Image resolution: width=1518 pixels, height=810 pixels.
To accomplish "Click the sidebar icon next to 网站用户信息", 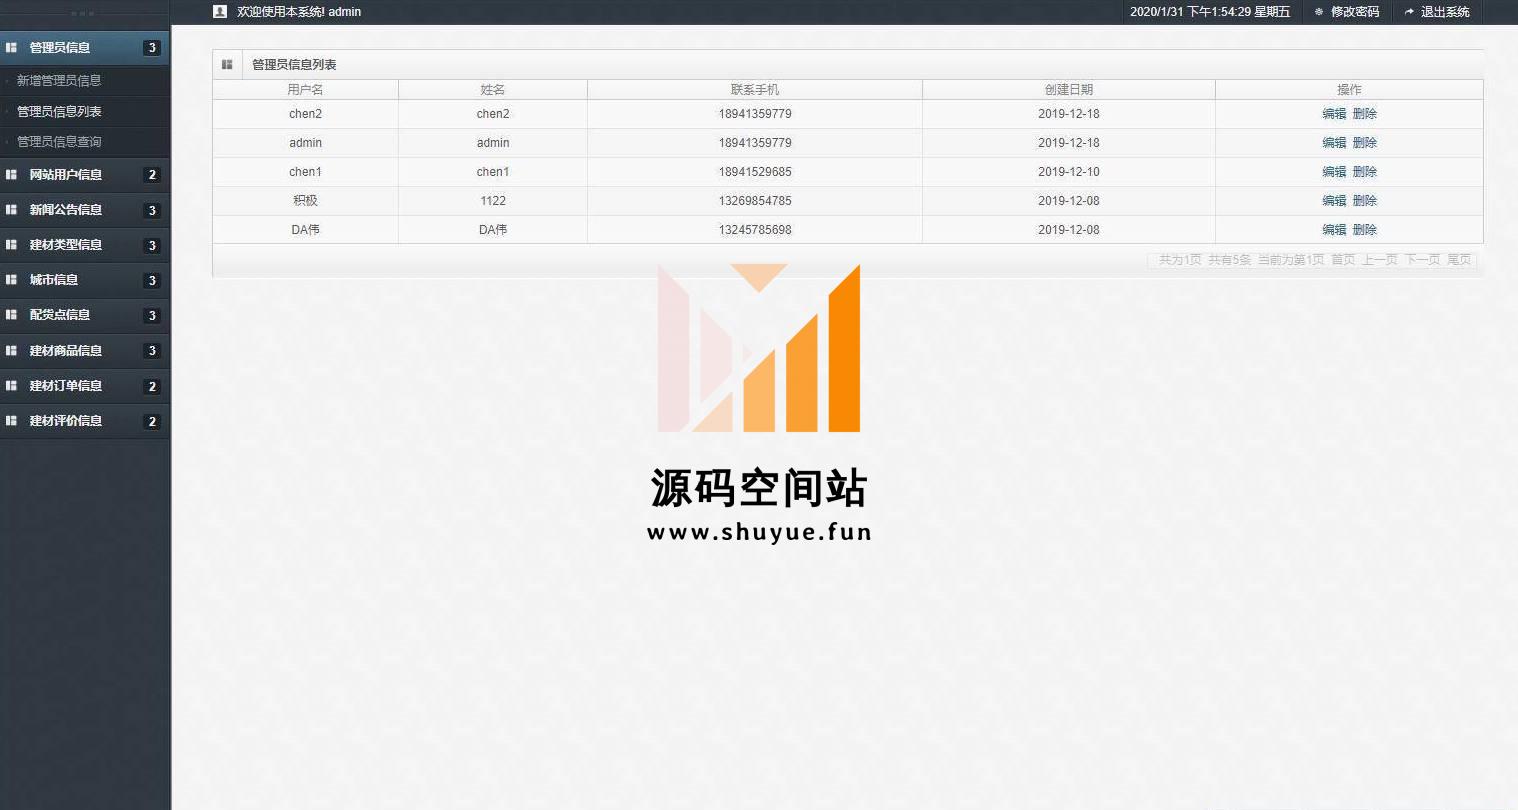I will (12, 175).
